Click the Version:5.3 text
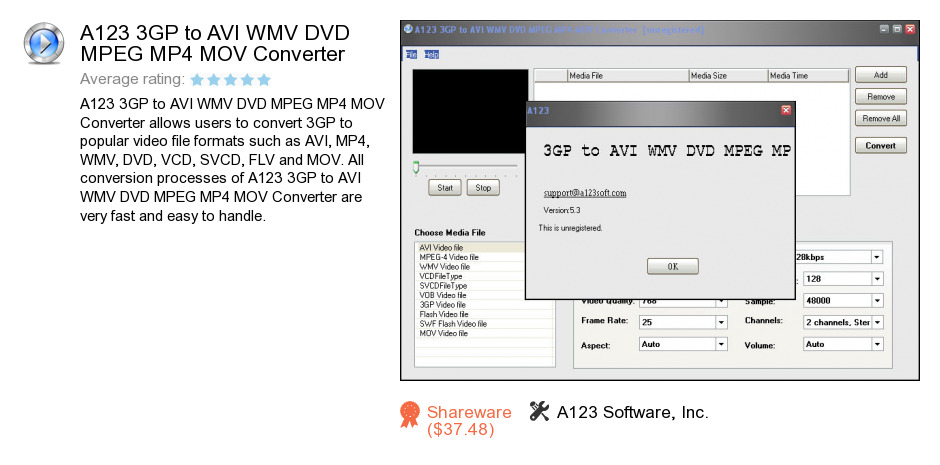Screen dimensions: 940x465 (562, 210)
